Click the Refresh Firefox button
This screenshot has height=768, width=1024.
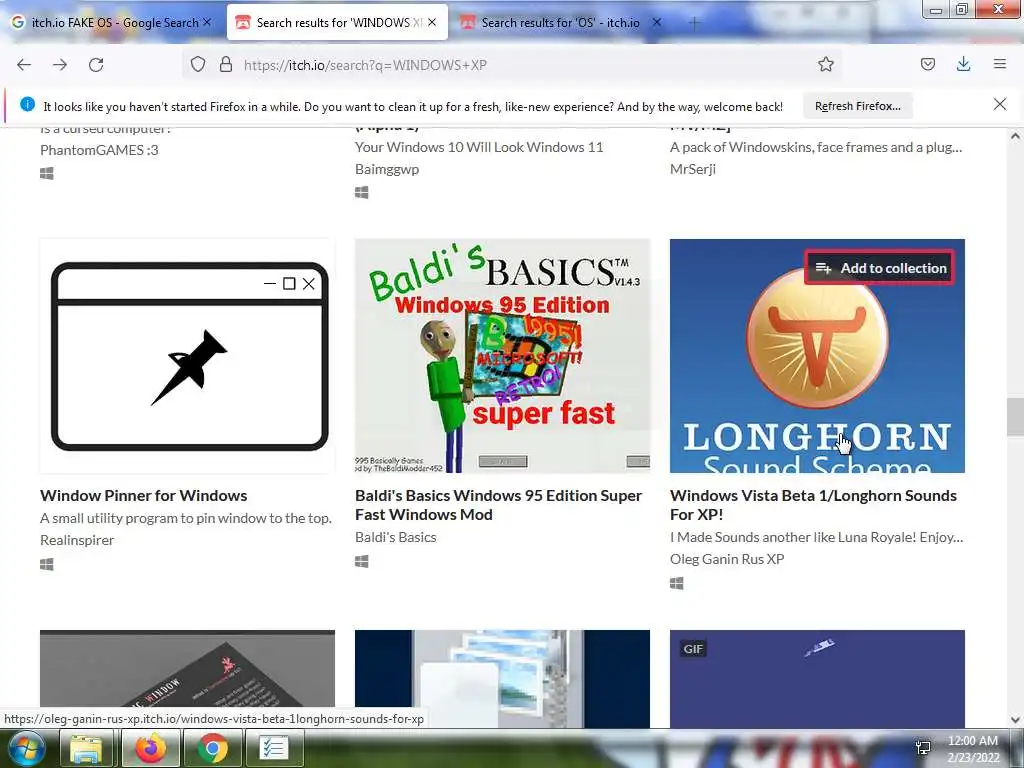pyautogui.click(x=857, y=106)
